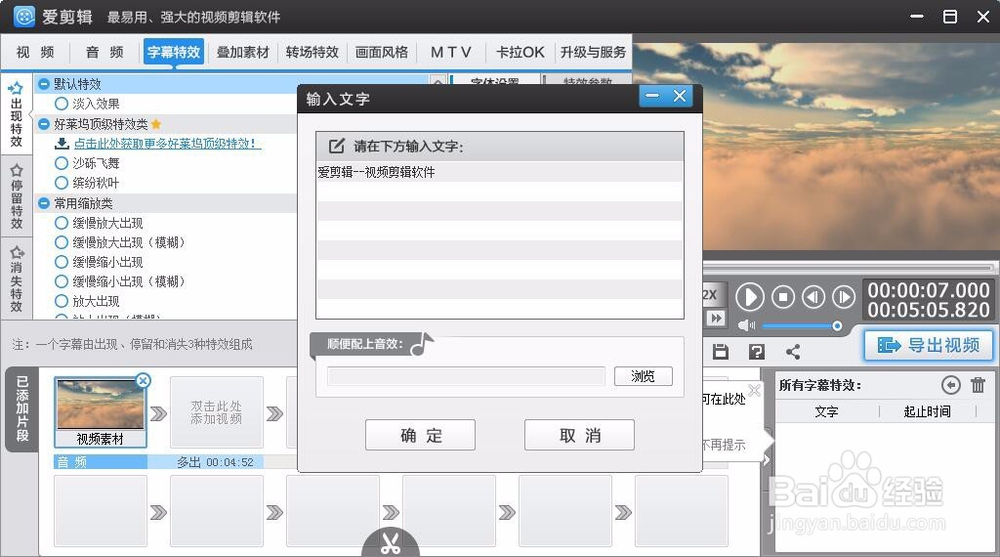Step back one frame in preview

[x=813, y=297]
